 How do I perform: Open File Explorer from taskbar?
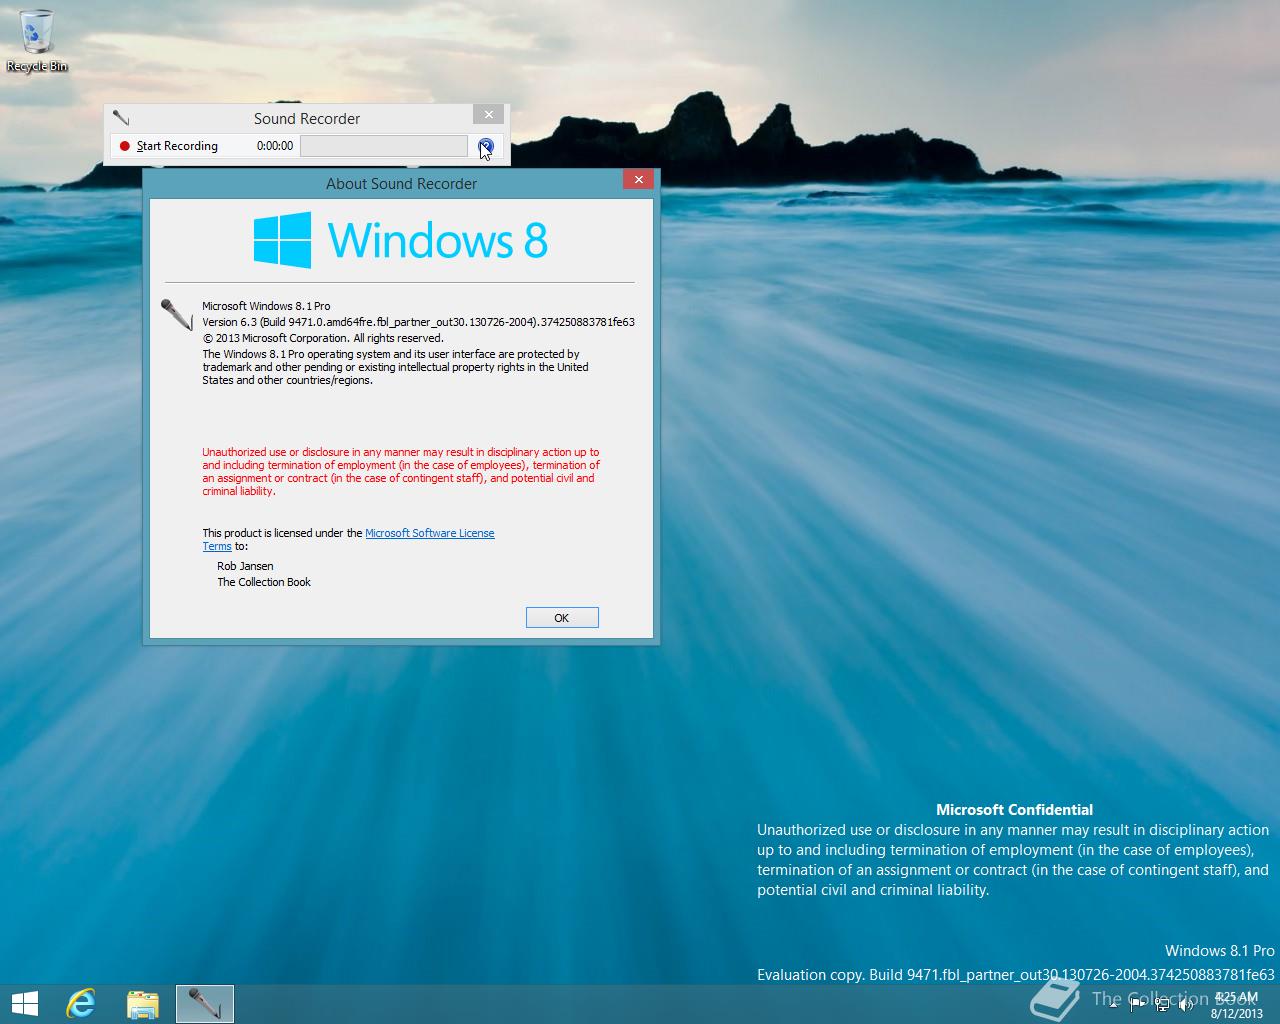pyautogui.click(x=142, y=1003)
